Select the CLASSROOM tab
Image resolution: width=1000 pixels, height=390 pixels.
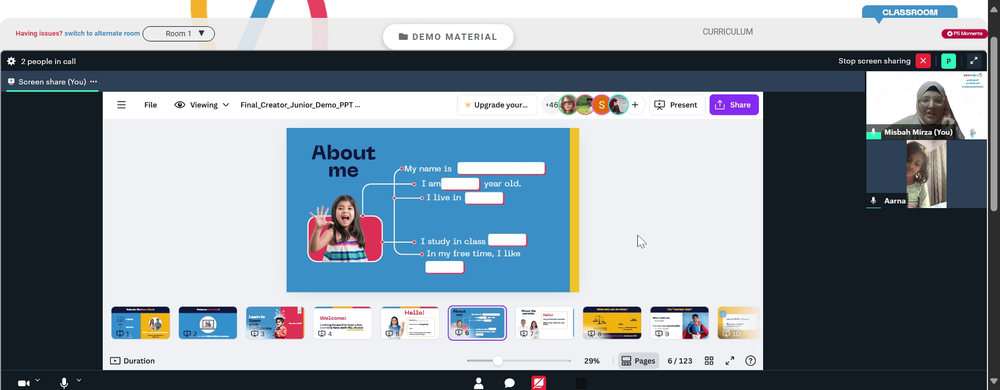pyautogui.click(x=909, y=12)
